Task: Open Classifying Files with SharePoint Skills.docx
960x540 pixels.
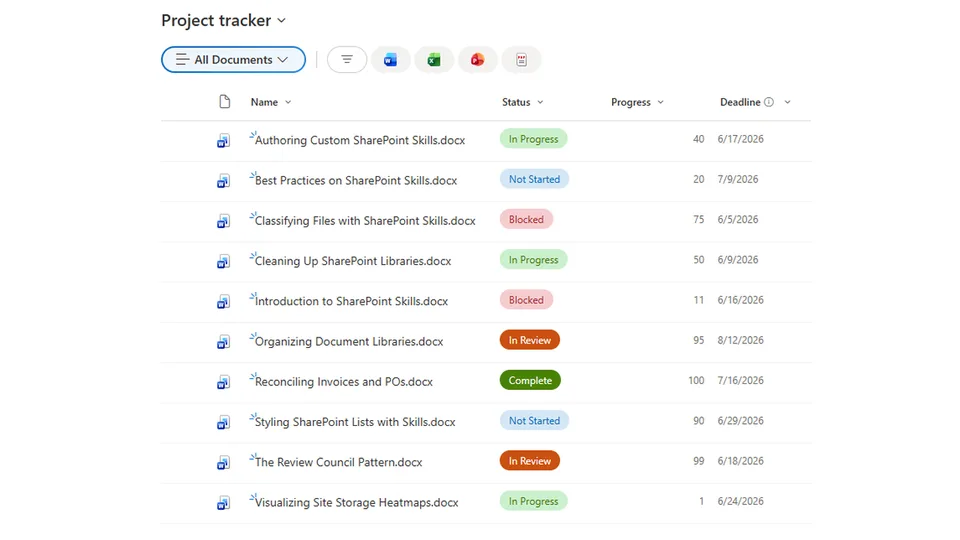Action: [365, 221]
